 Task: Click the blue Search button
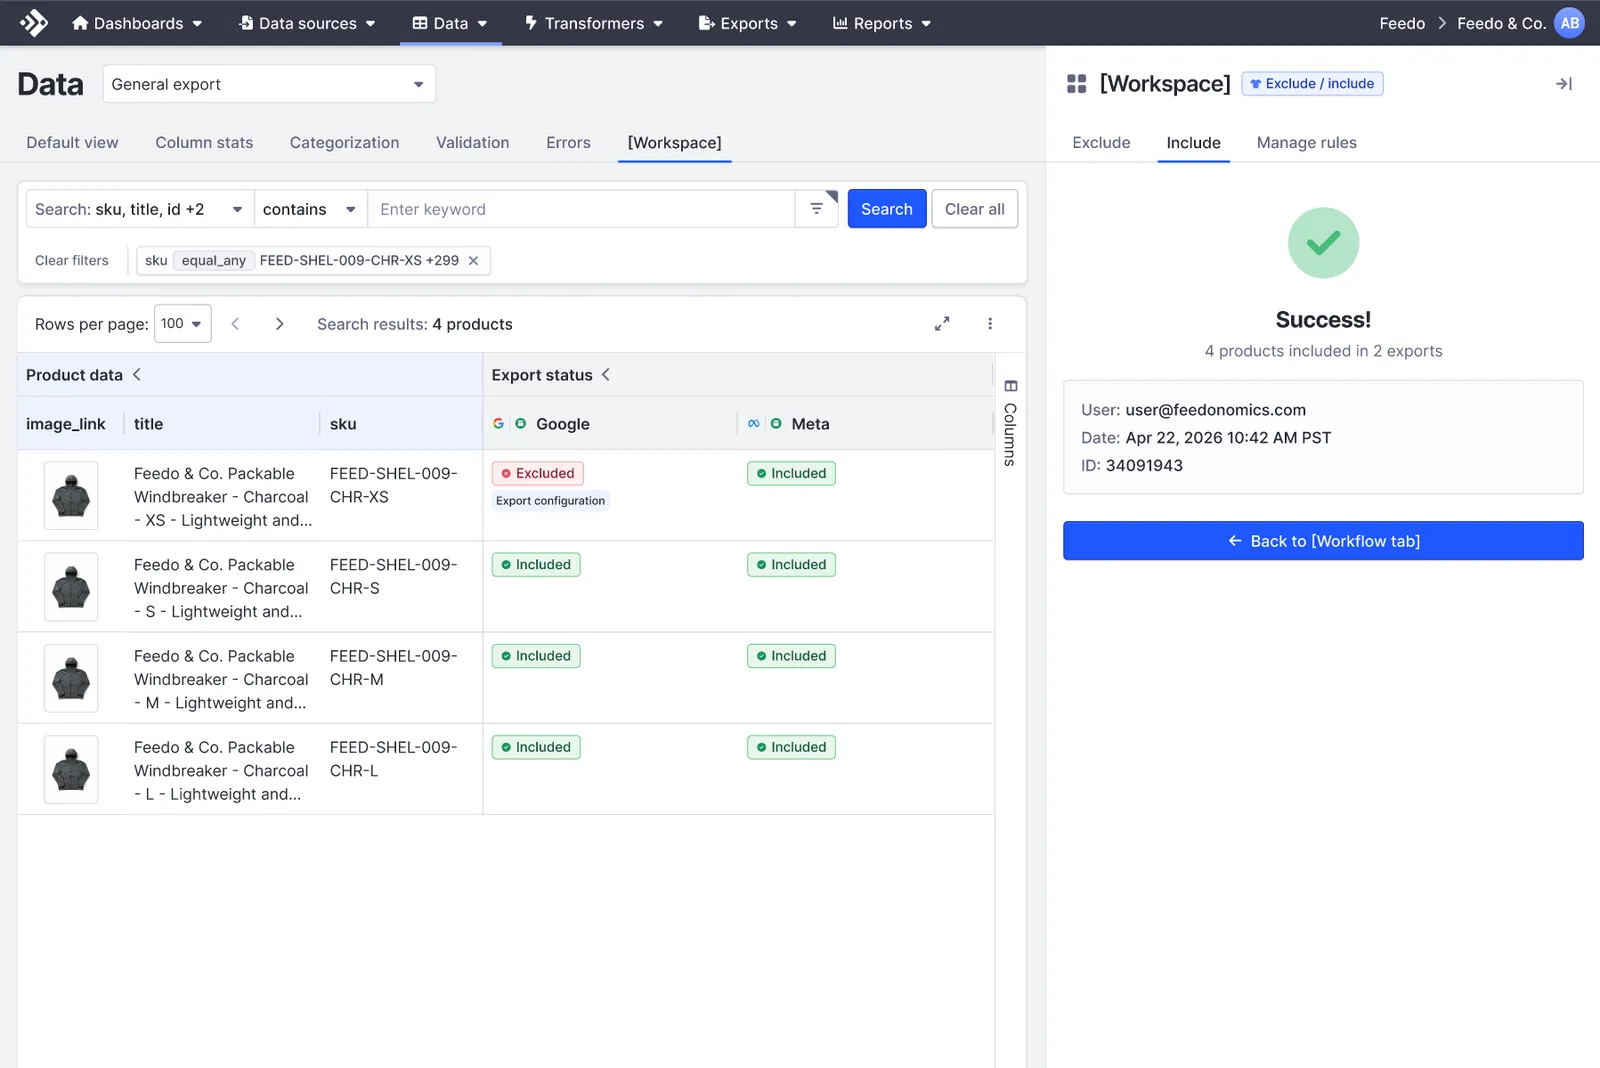coord(887,209)
